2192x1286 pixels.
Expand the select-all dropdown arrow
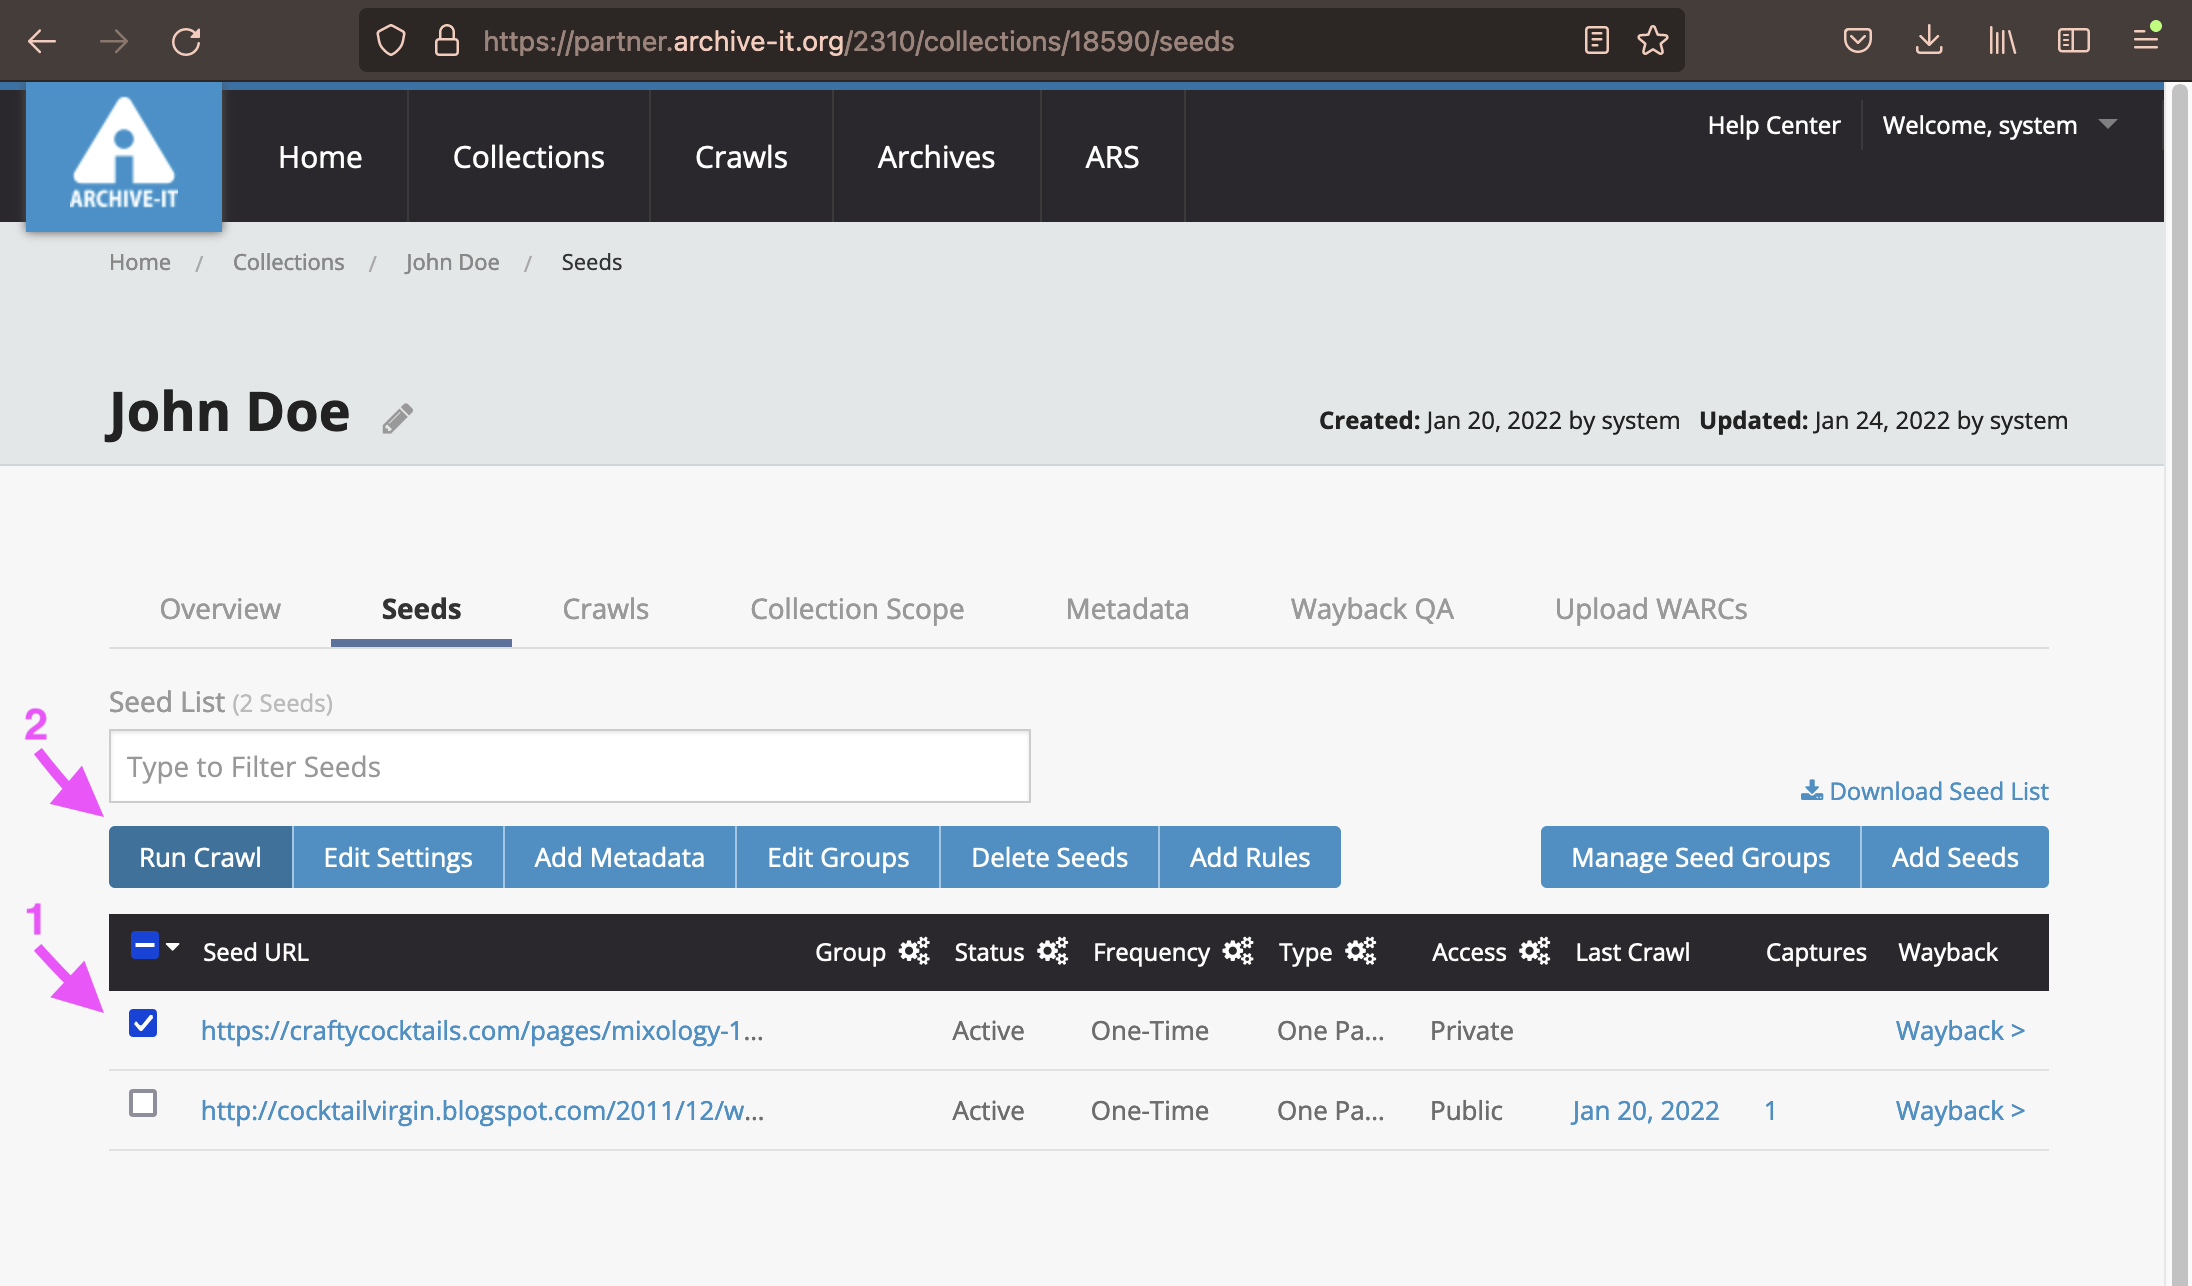tap(173, 946)
